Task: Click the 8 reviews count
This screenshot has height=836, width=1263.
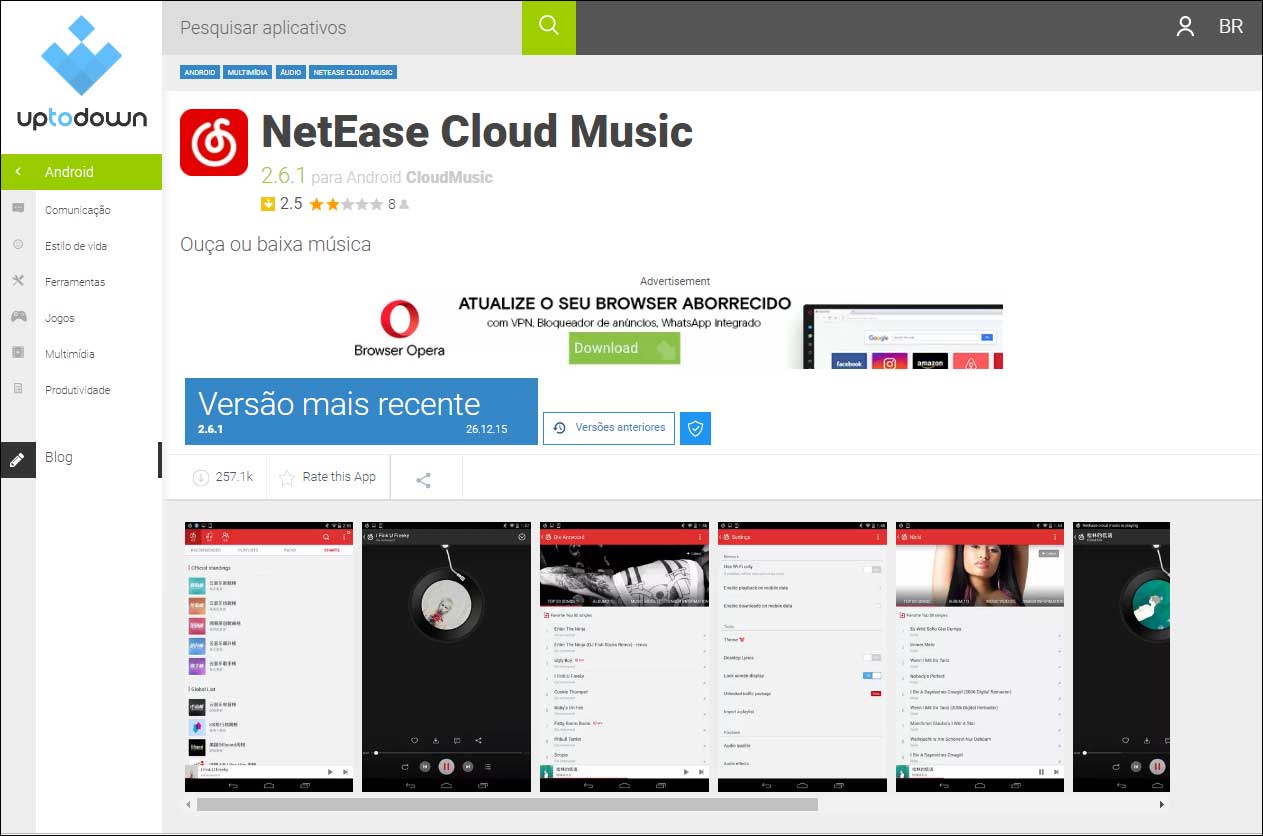Action: coord(392,204)
